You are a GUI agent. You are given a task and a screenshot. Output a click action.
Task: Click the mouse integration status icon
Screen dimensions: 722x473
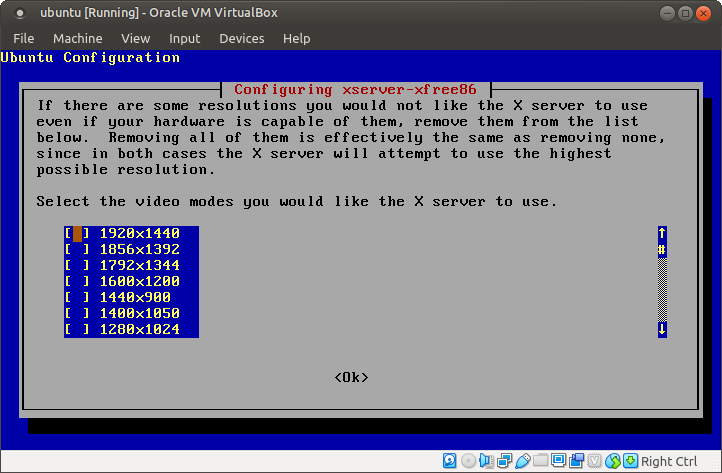click(613, 461)
